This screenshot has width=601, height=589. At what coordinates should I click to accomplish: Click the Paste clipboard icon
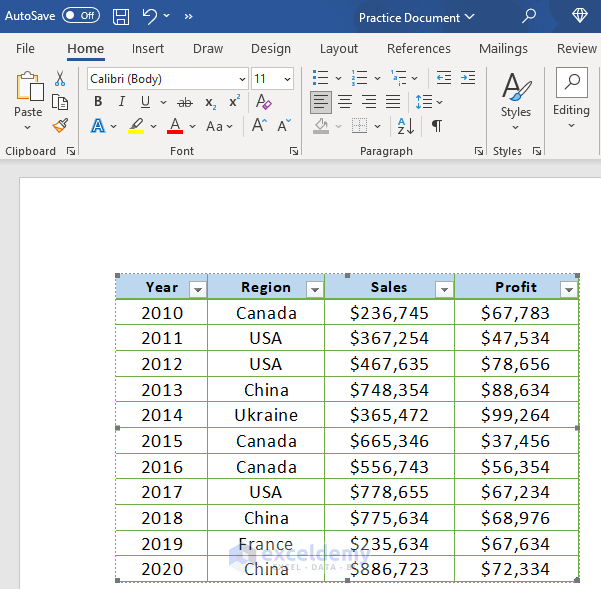[29, 87]
